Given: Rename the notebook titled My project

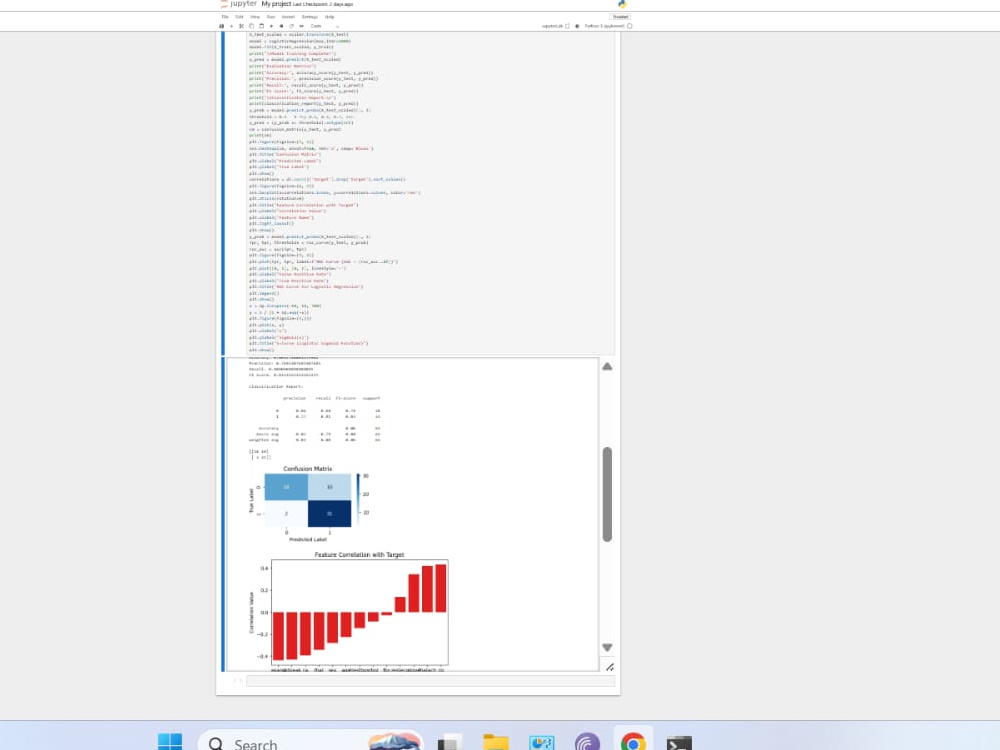Looking at the screenshot, I should (276, 4).
